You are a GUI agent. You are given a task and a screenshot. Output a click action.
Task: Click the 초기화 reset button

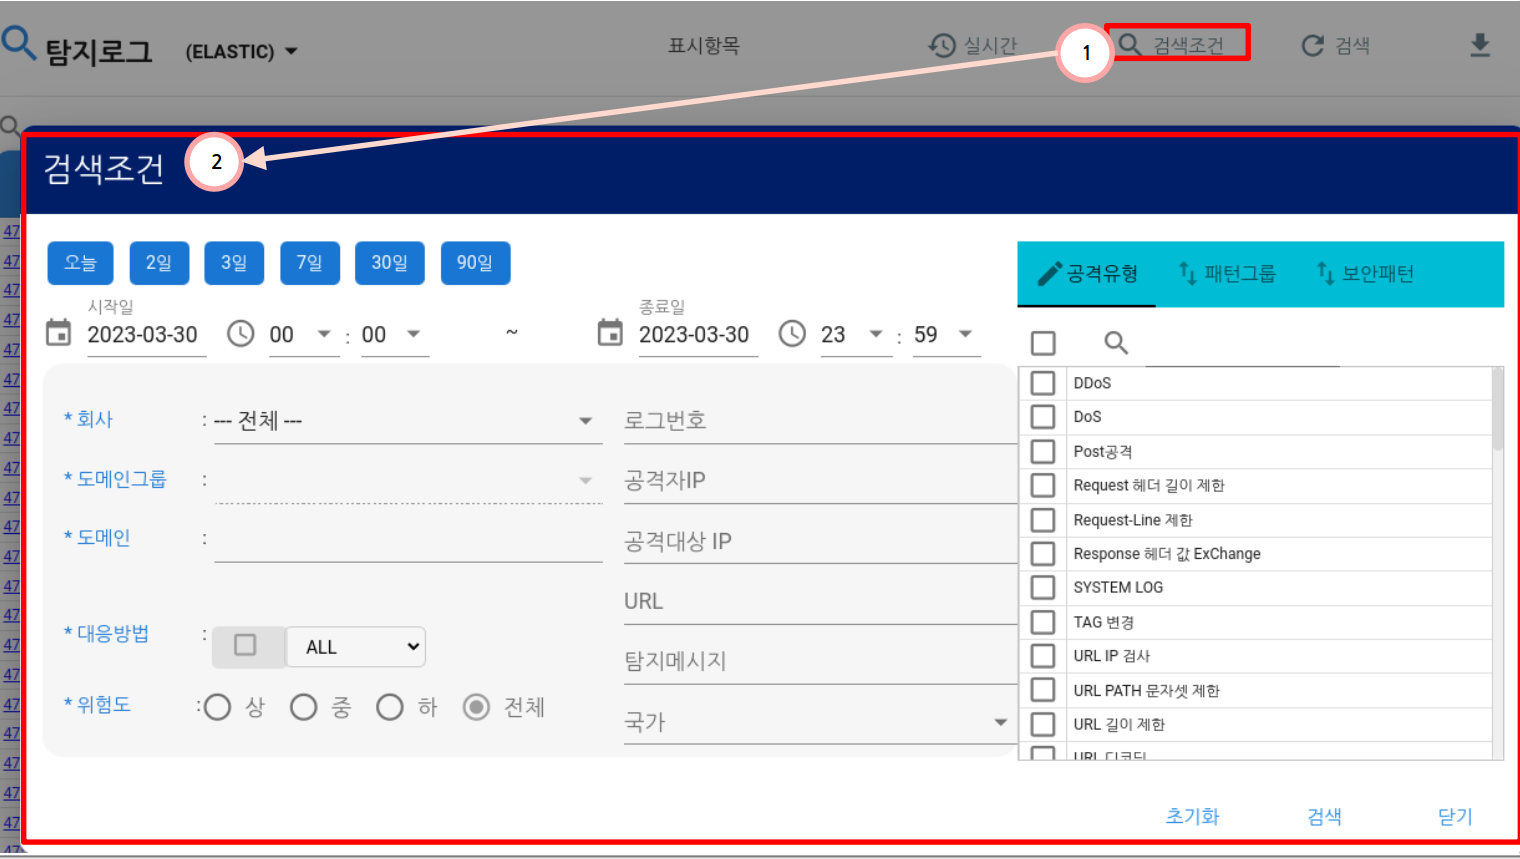[x=1192, y=816]
